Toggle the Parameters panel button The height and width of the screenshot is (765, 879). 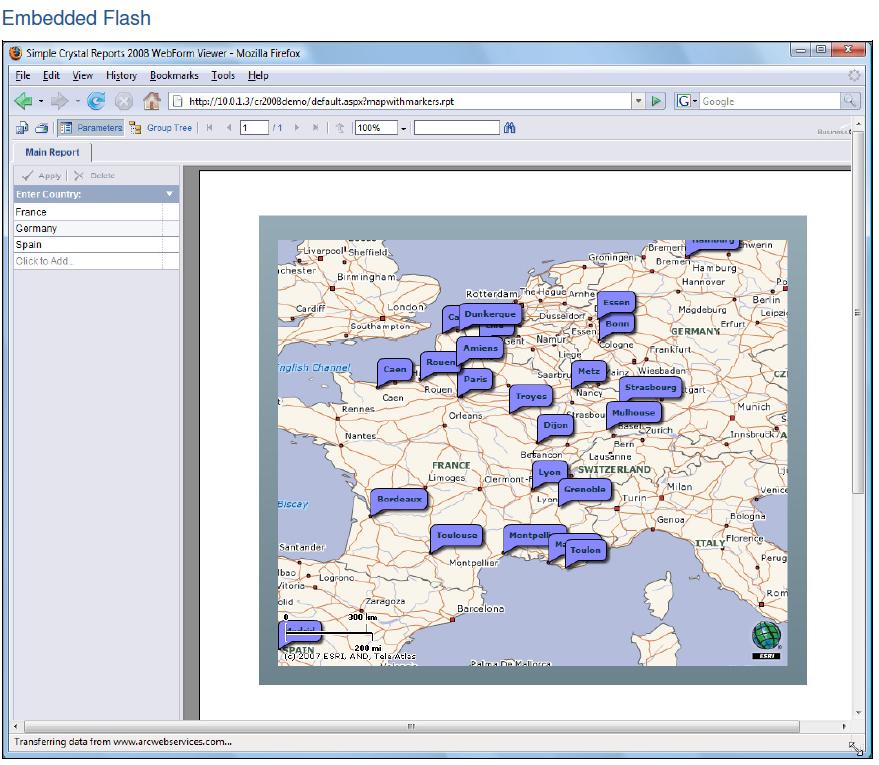pyautogui.click(x=91, y=128)
